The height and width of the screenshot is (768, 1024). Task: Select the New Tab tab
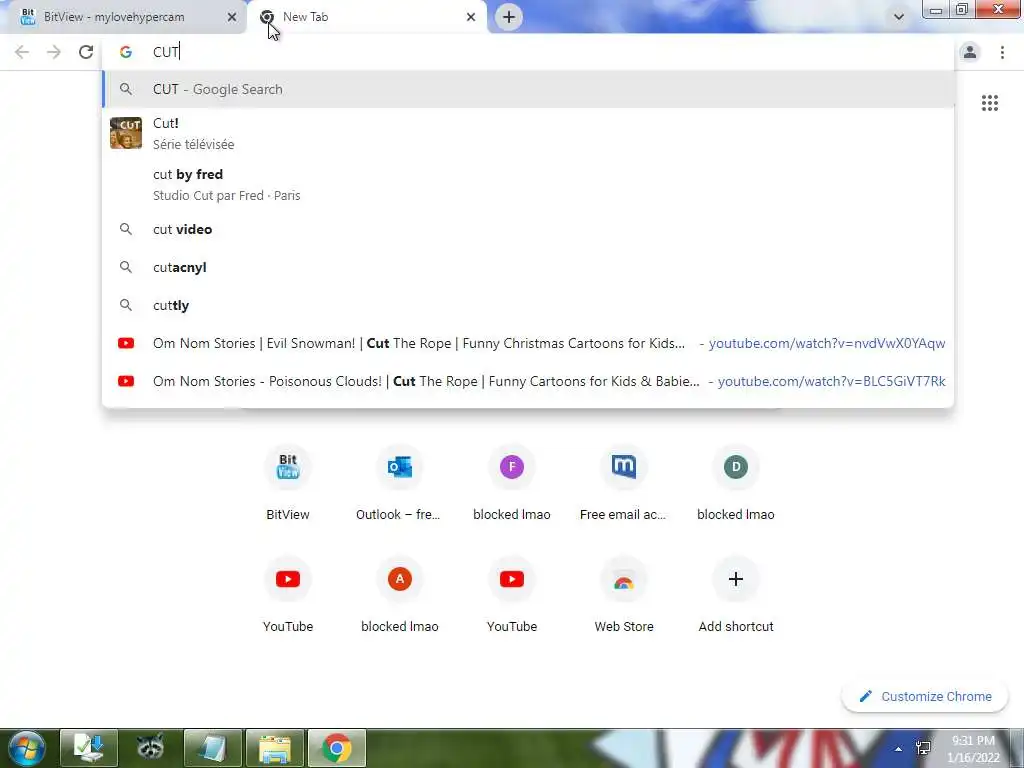[x=366, y=17]
